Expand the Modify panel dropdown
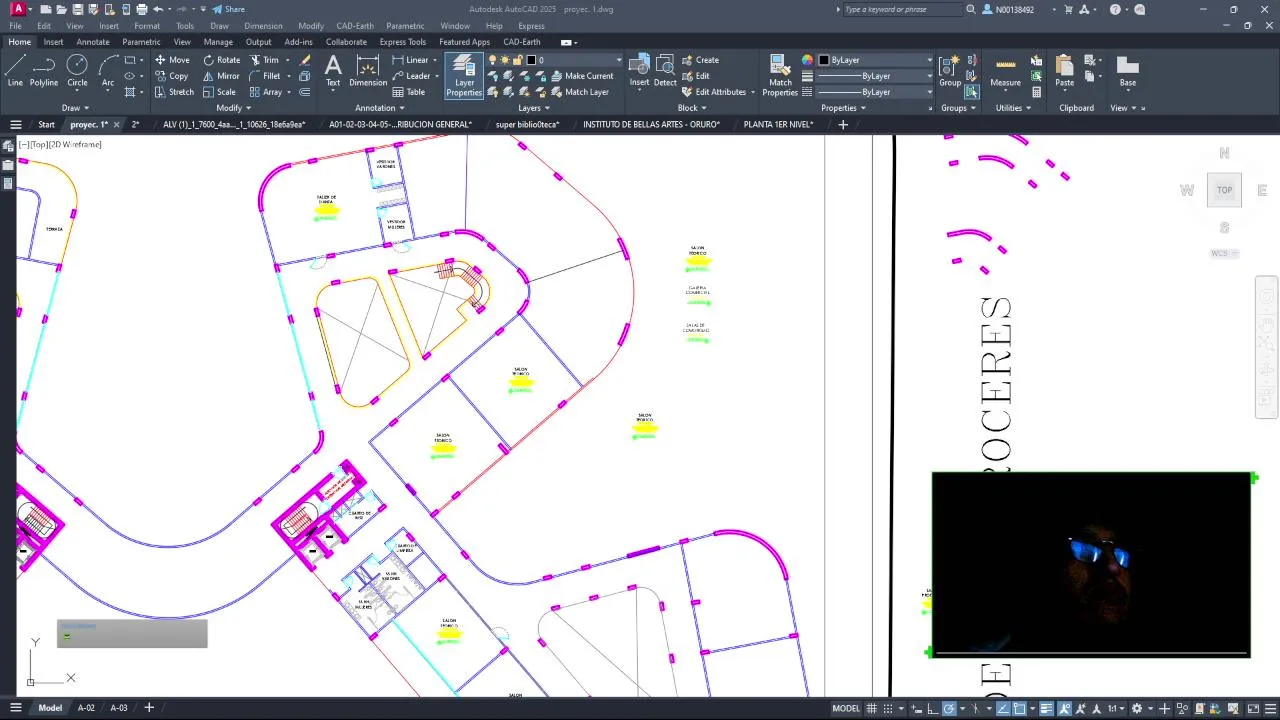Screen dimensions: 1280x720 pyautogui.click(x=233, y=108)
